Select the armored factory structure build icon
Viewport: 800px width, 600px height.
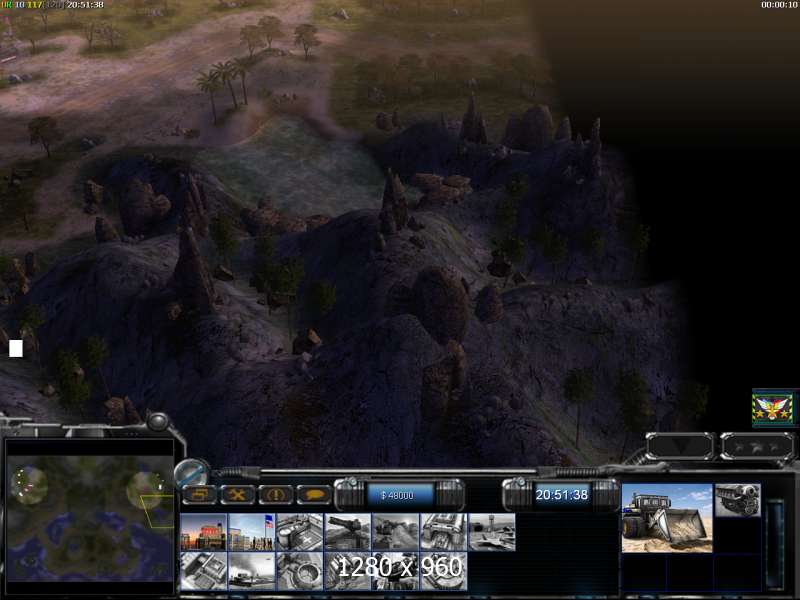pyautogui.click(x=443, y=532)
